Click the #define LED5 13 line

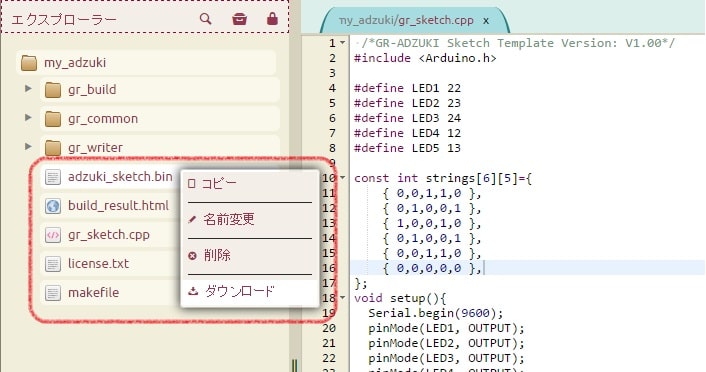[407, 148]
